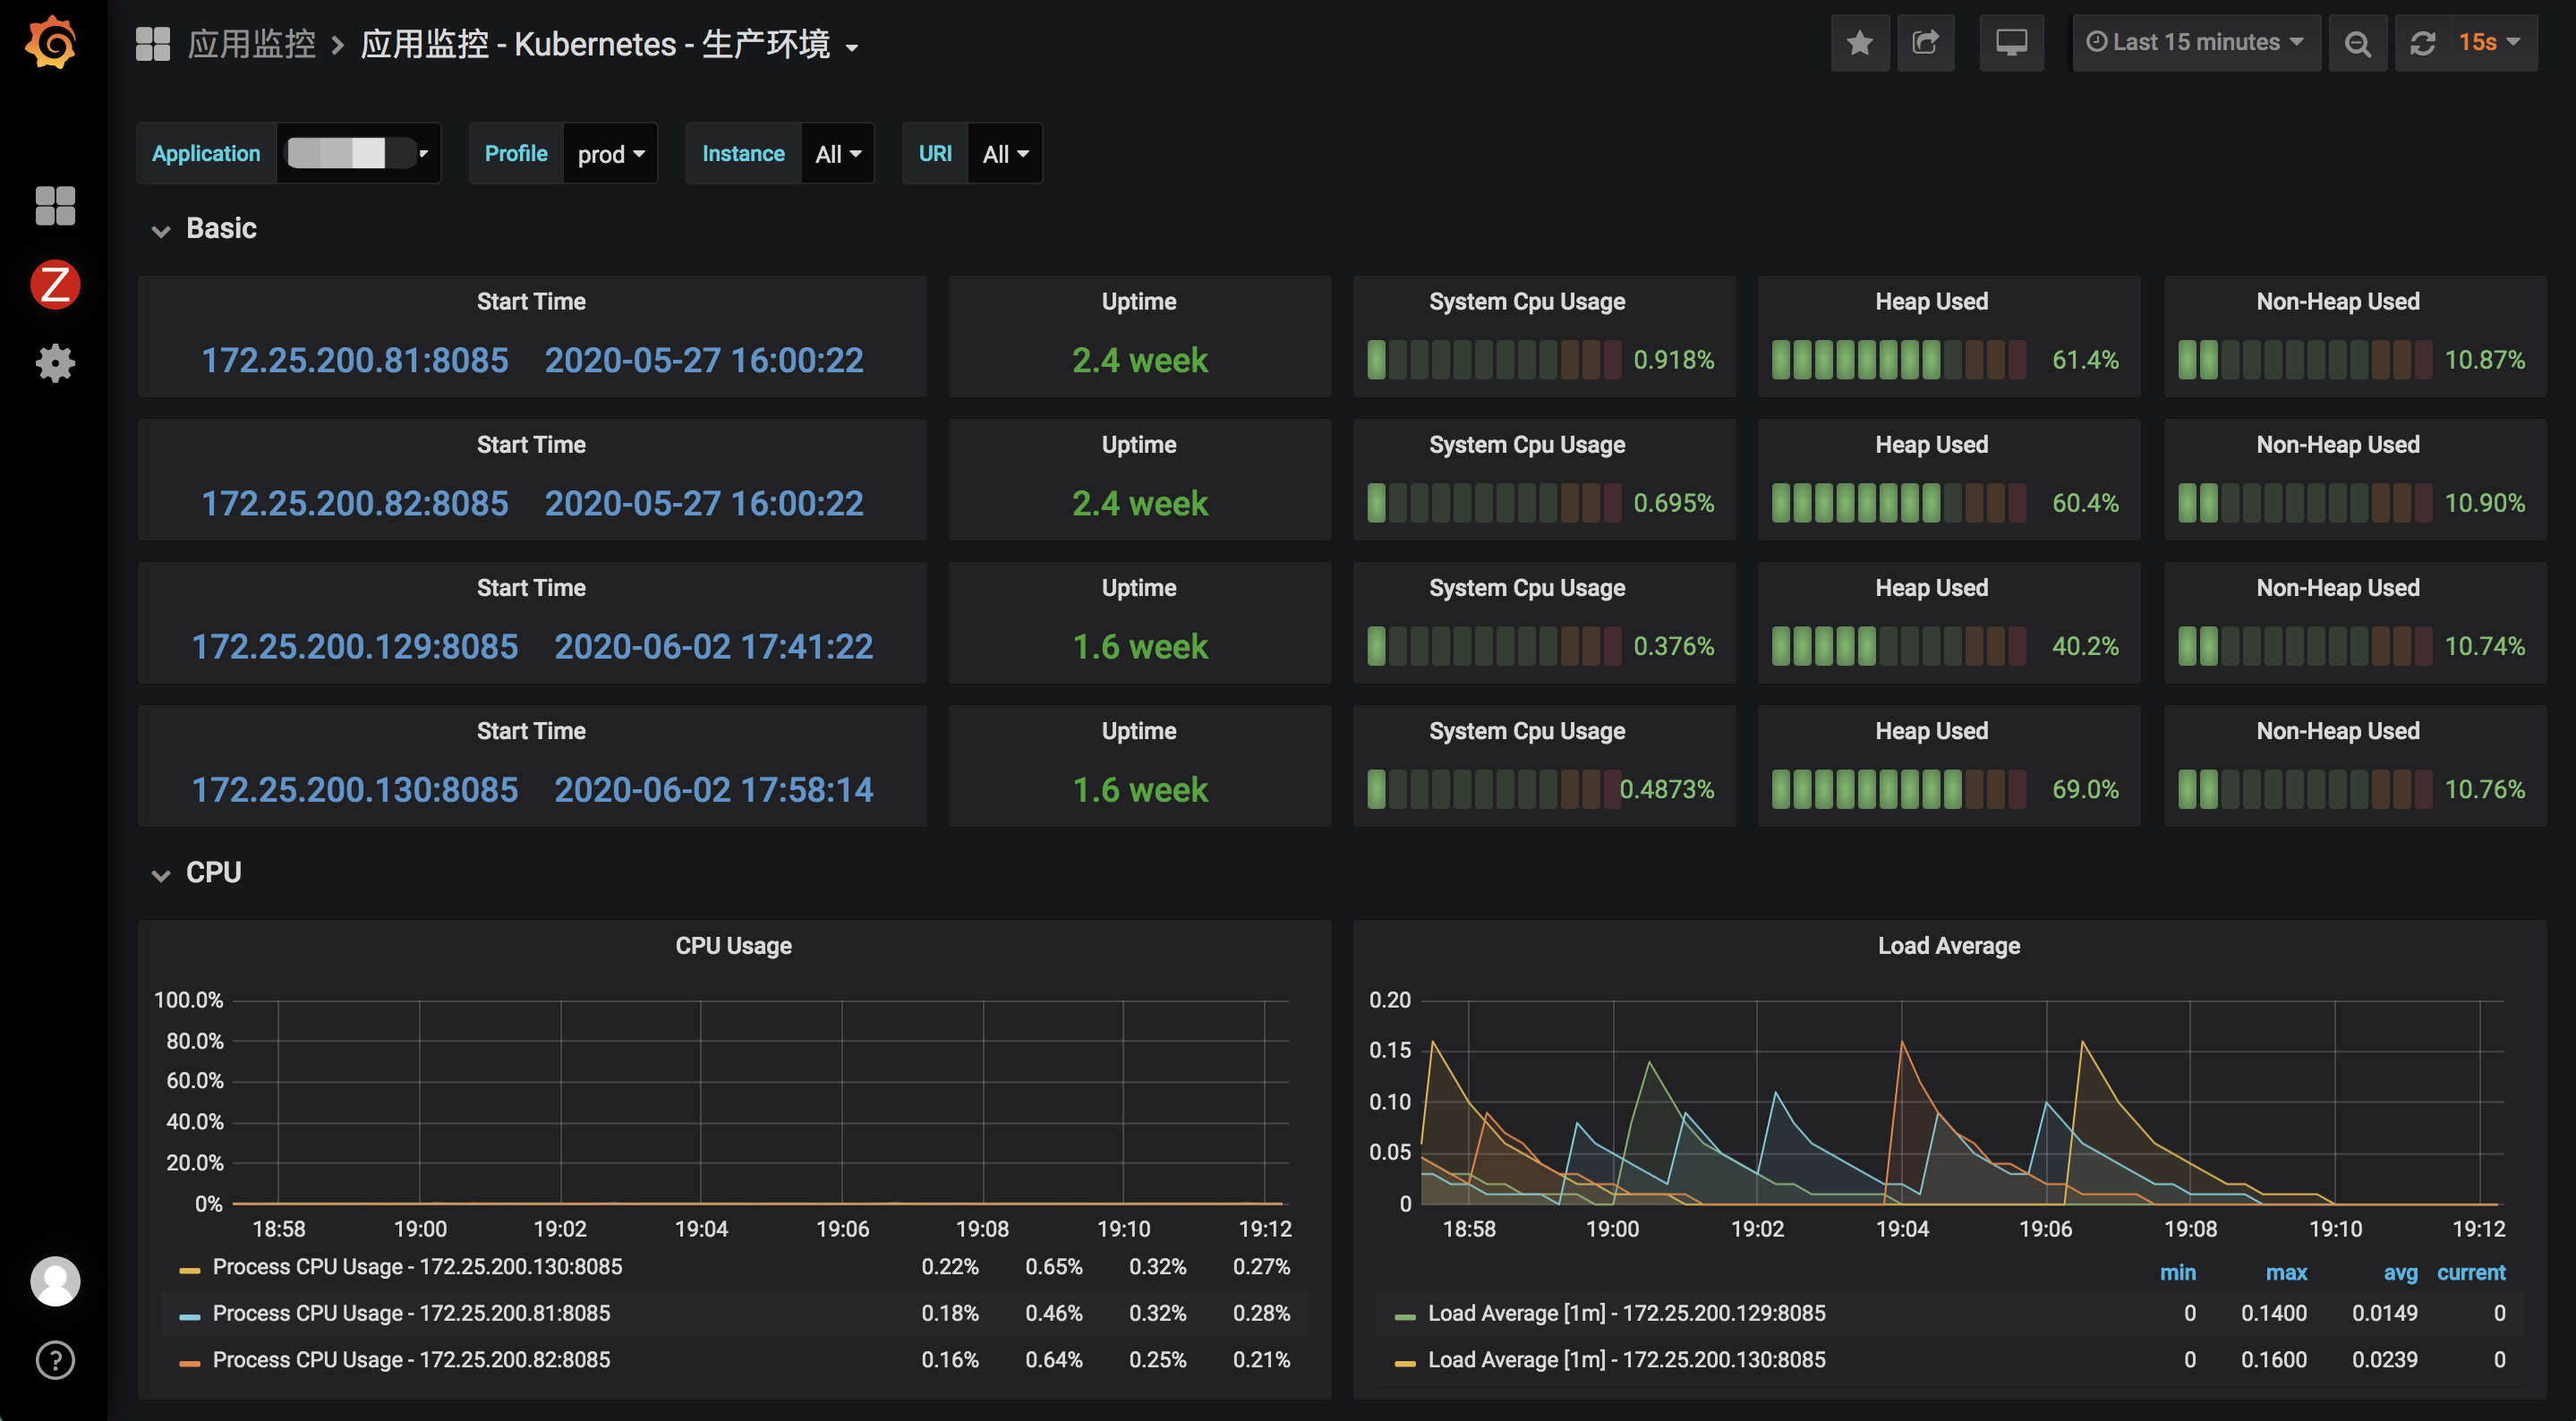Star this dashboard as favorite
Screen dimensions: 2576x1421
click(x=1859, y=43)
